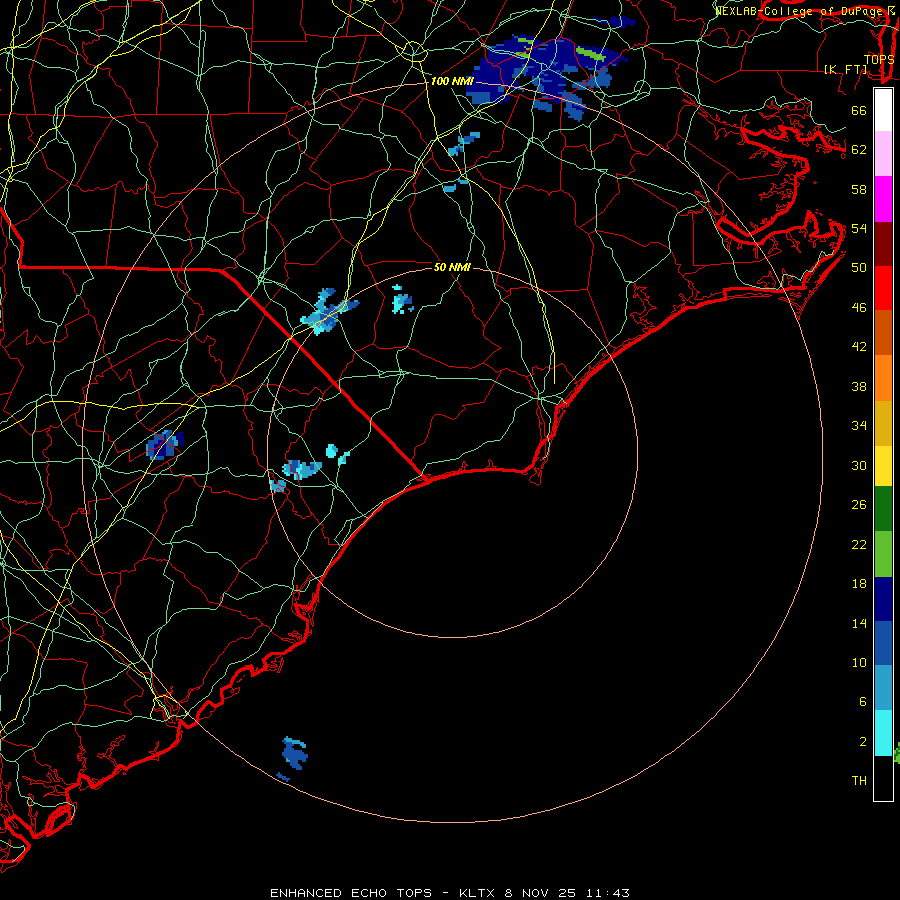
Task: Click the 50 legend value
Action: (x=859, y=267)
